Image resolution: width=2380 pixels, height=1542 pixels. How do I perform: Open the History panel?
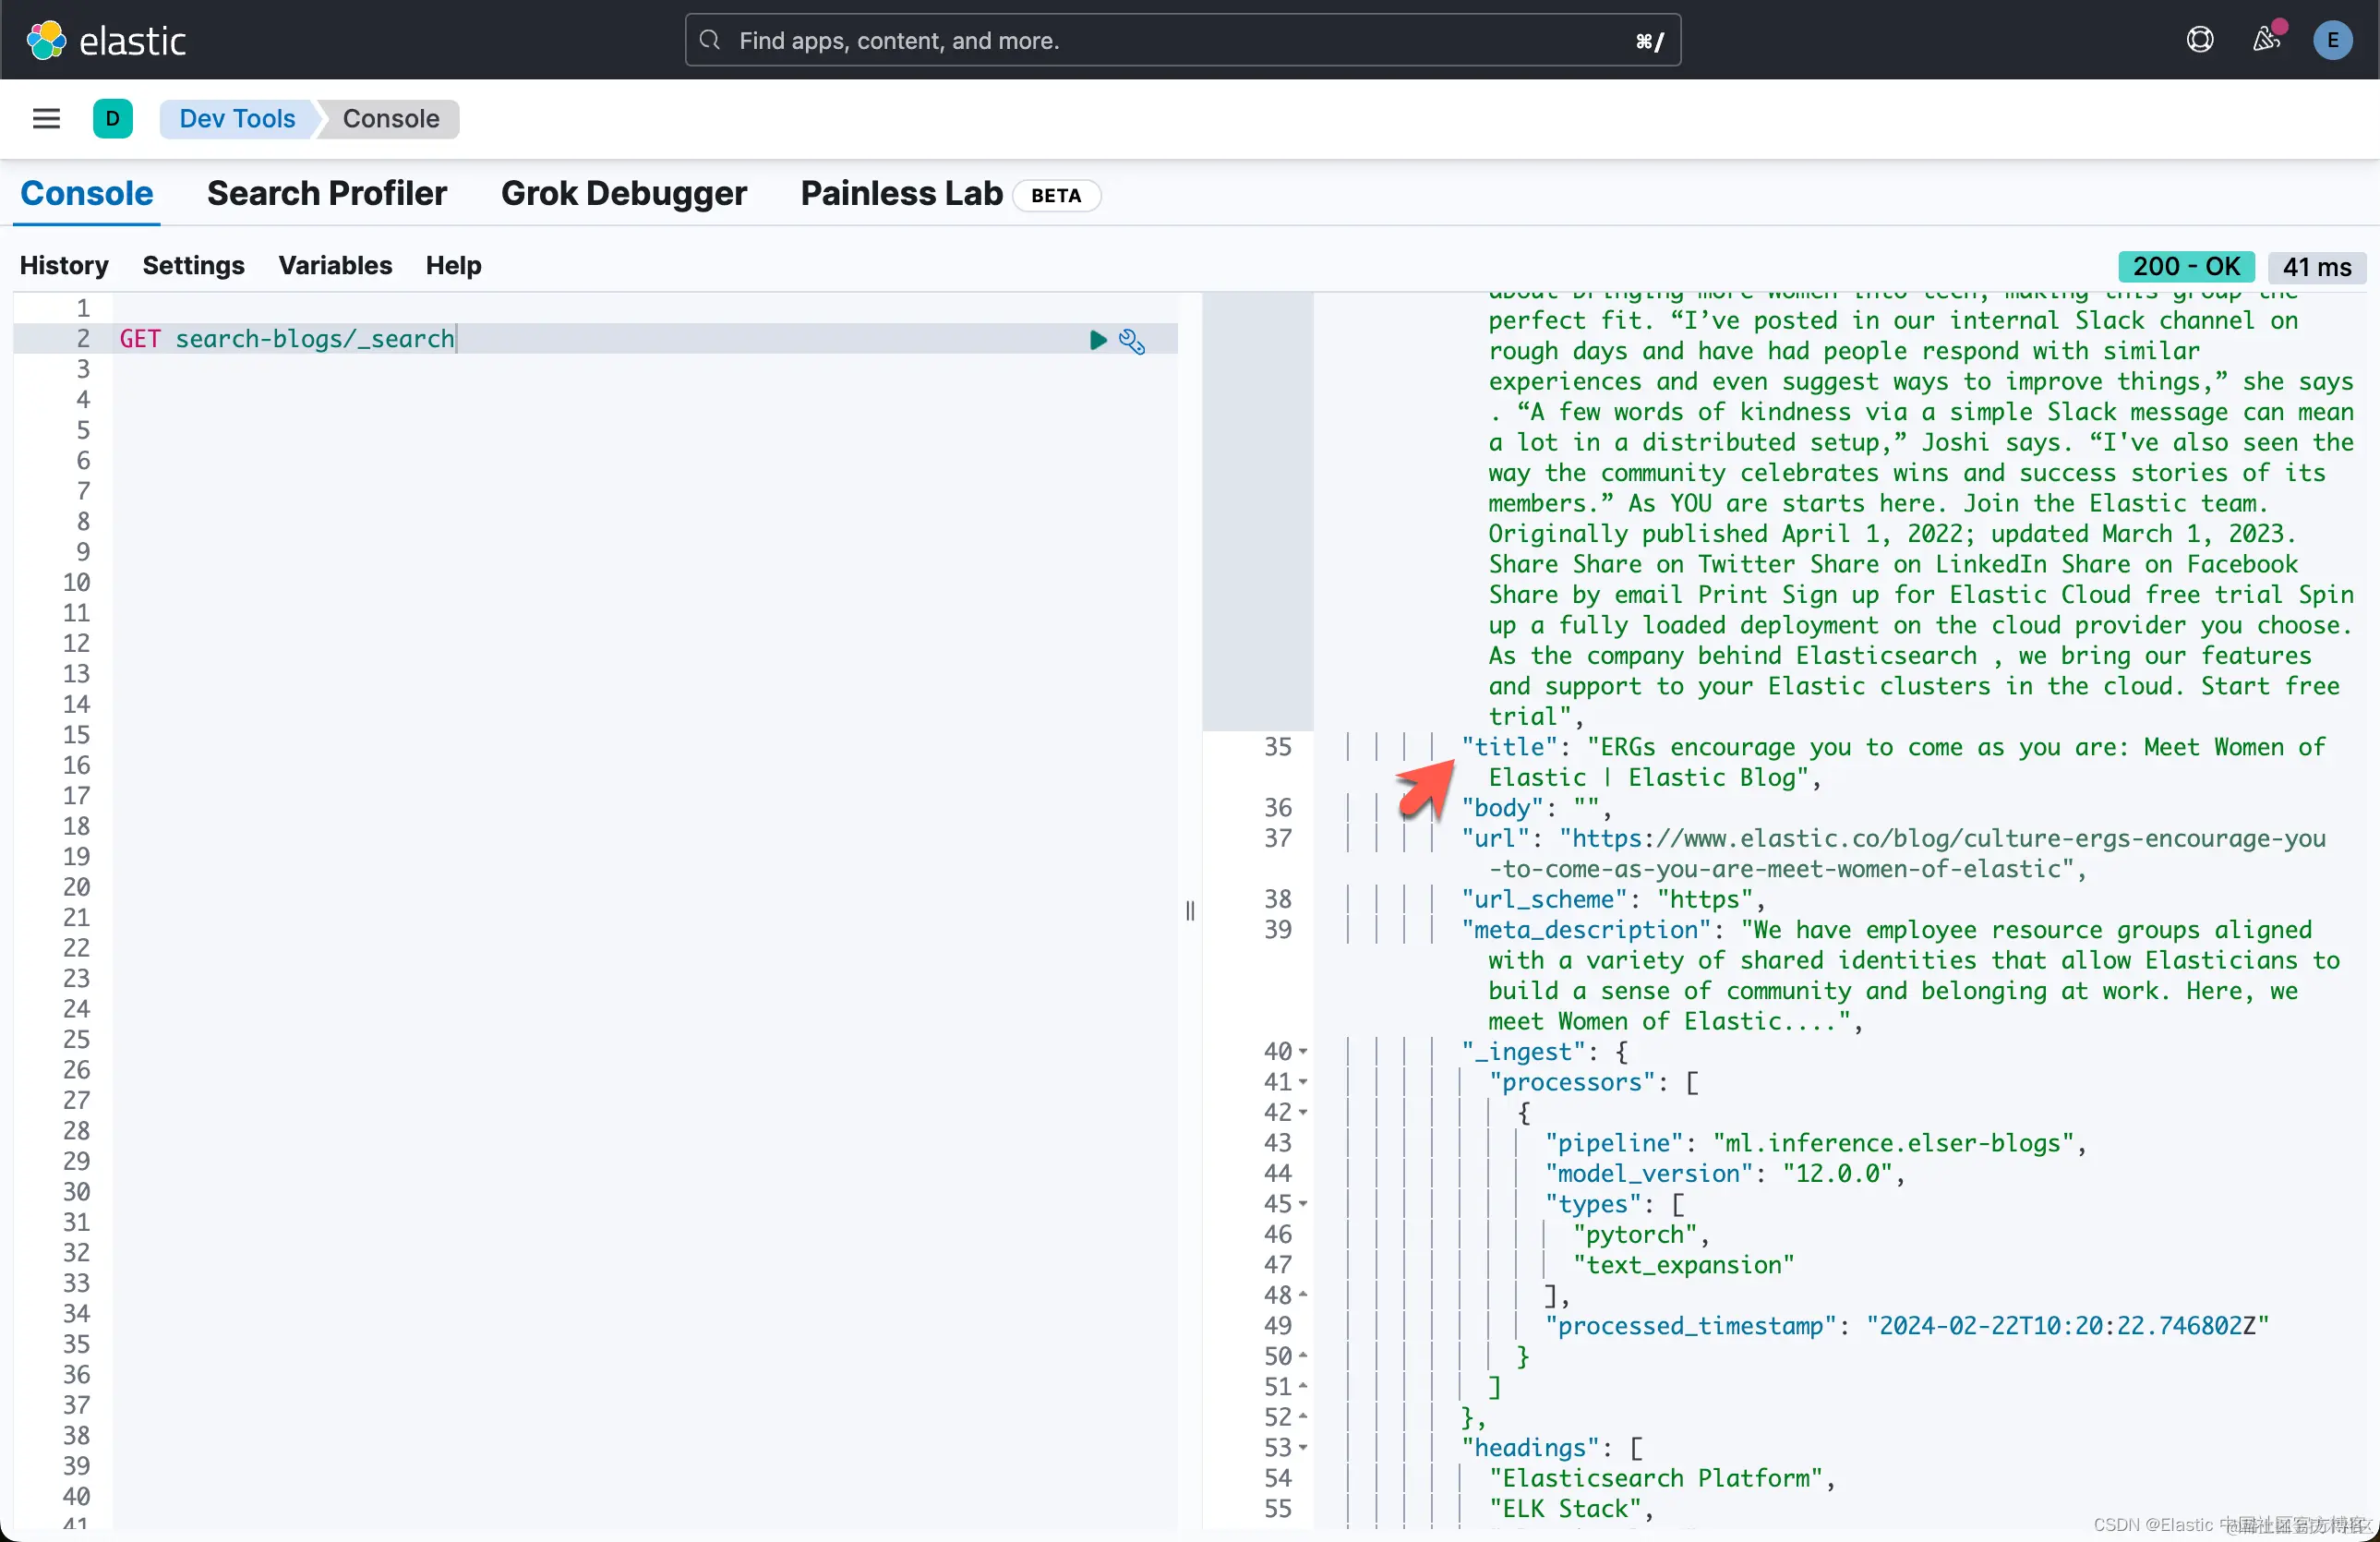64,265
